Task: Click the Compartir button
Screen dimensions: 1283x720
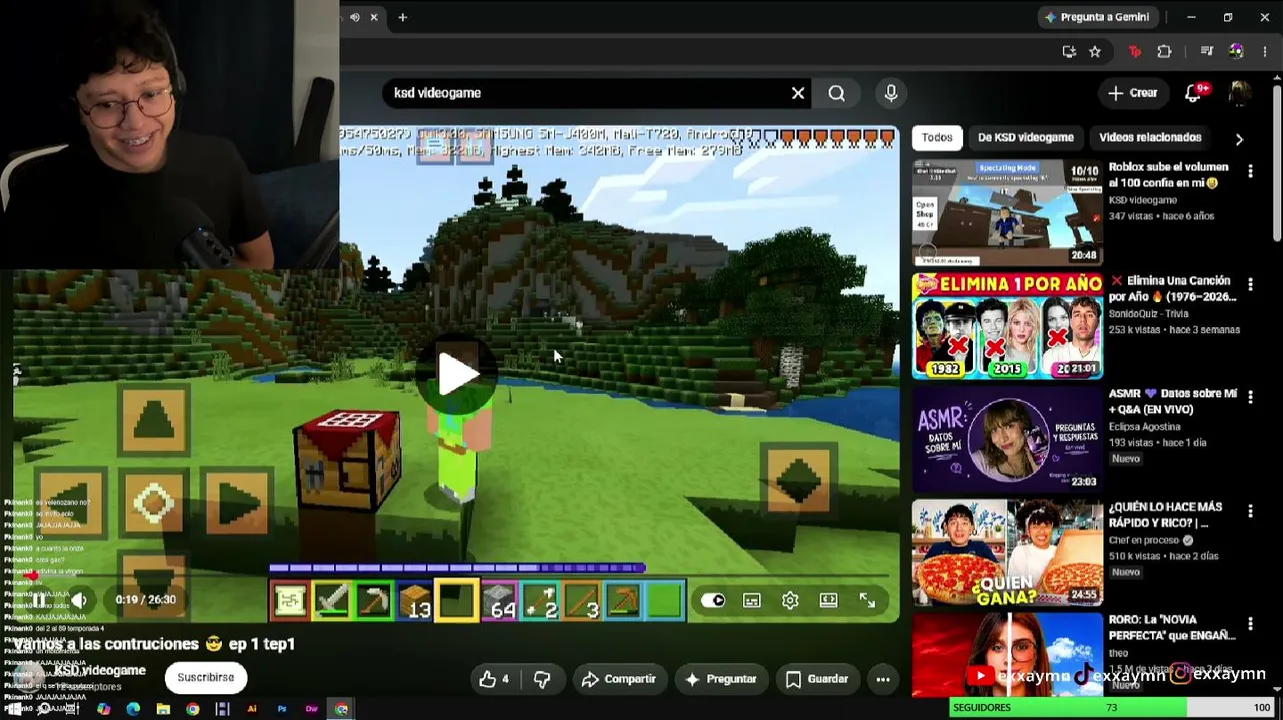Action: click(x=619, y=679)
